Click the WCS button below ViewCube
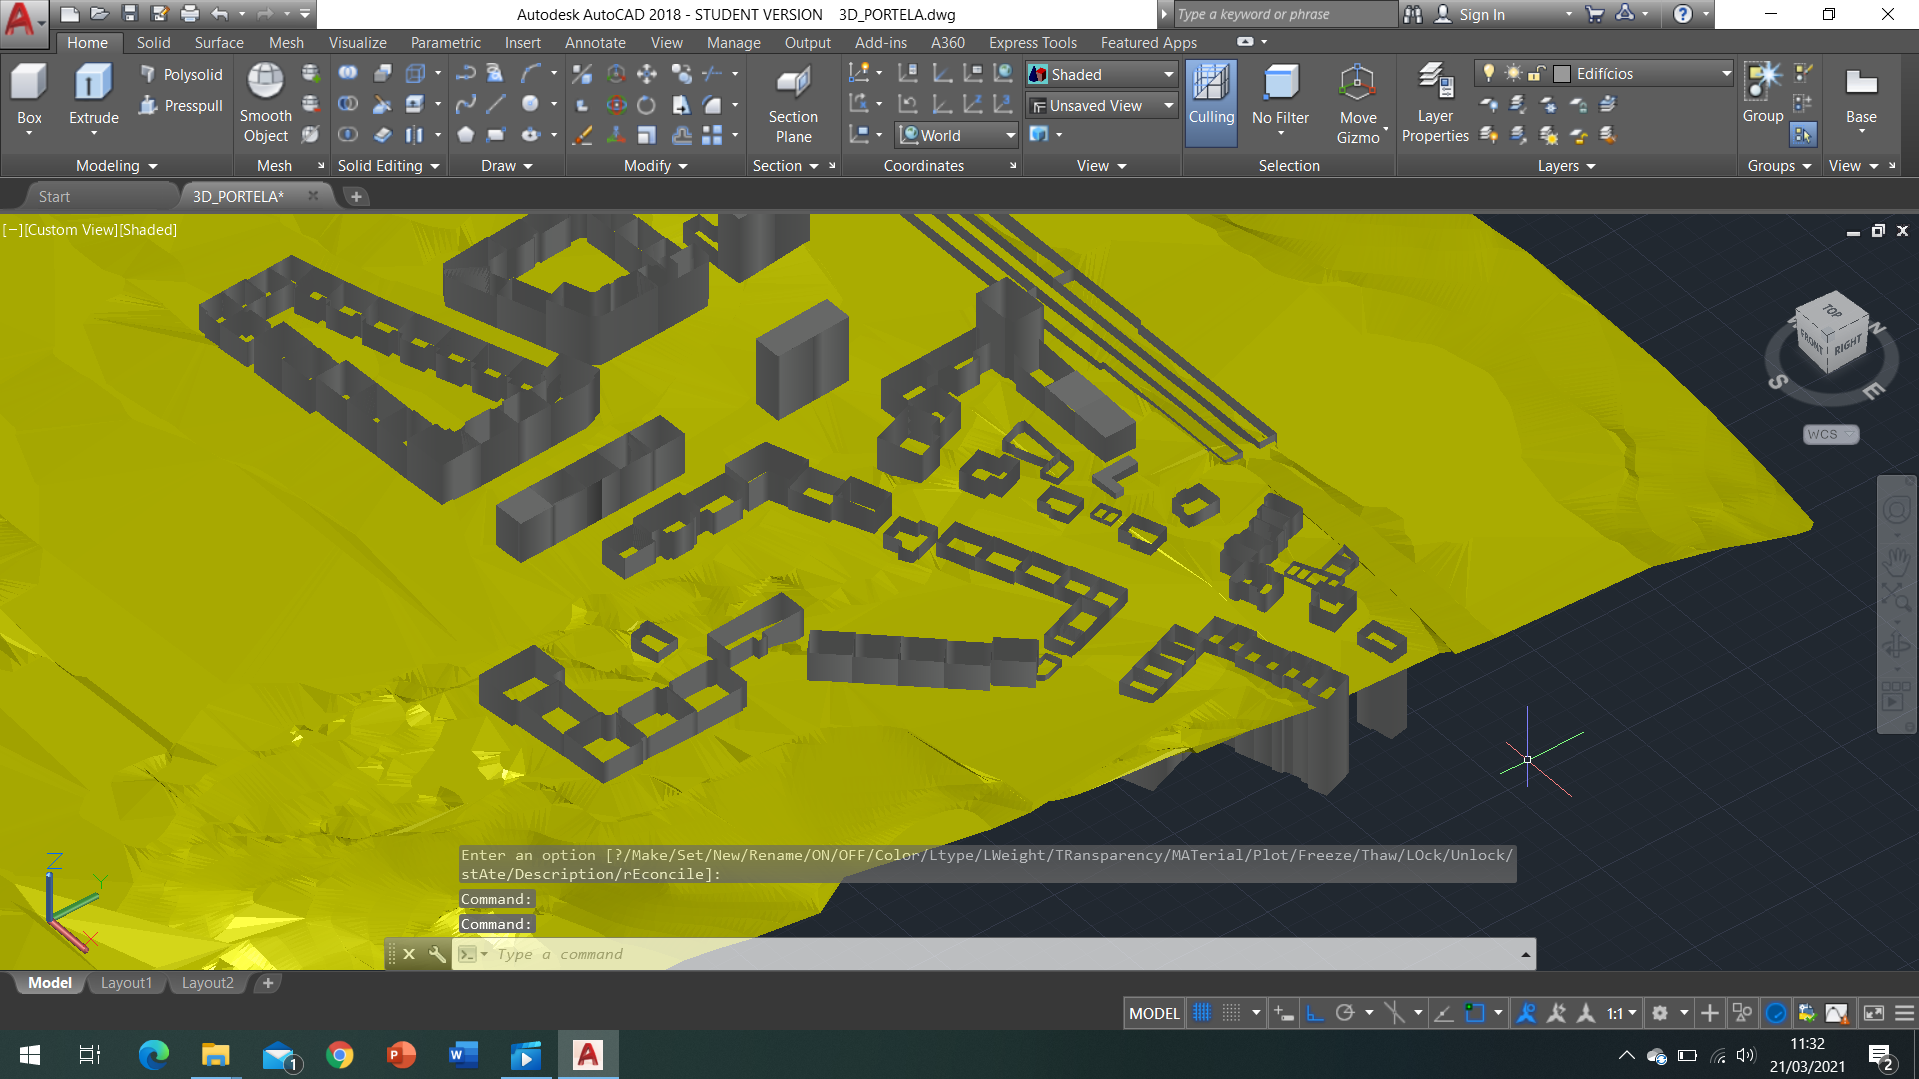 [x=1830, y=434]
